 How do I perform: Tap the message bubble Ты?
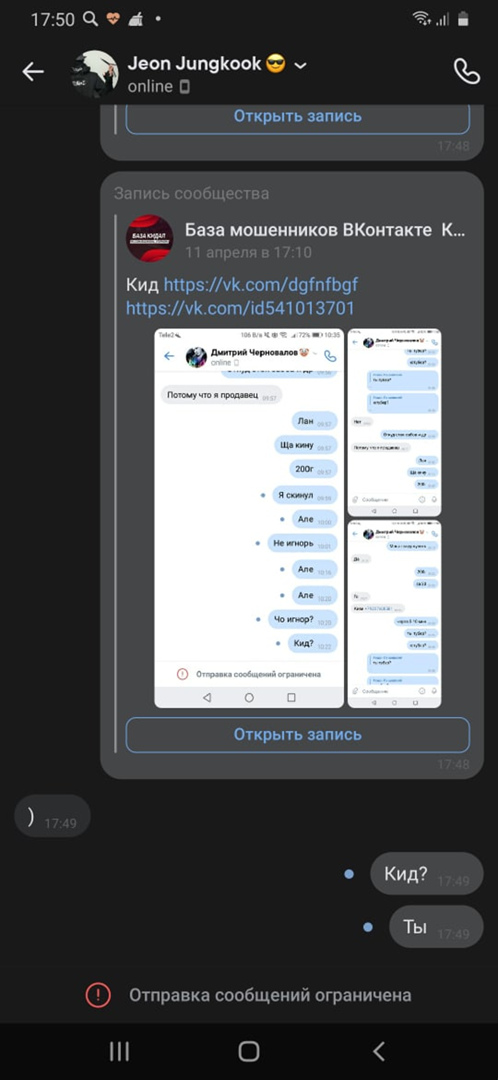pyautogui.click(x=436, y=927)
